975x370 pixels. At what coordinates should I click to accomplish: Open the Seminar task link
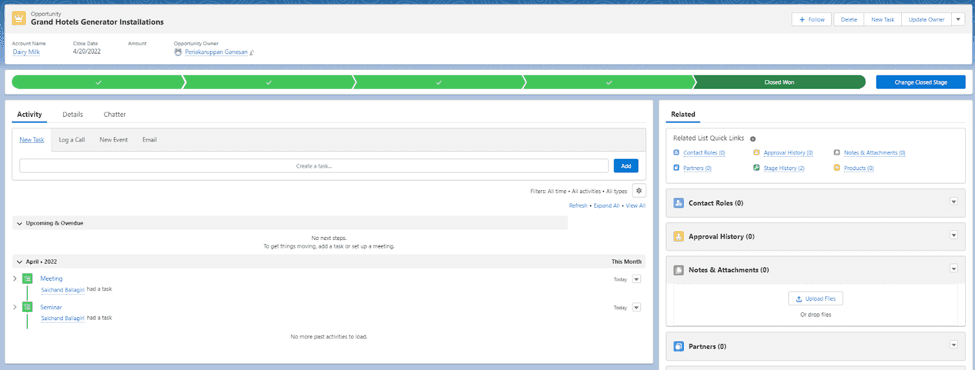(x=51, y=307)
